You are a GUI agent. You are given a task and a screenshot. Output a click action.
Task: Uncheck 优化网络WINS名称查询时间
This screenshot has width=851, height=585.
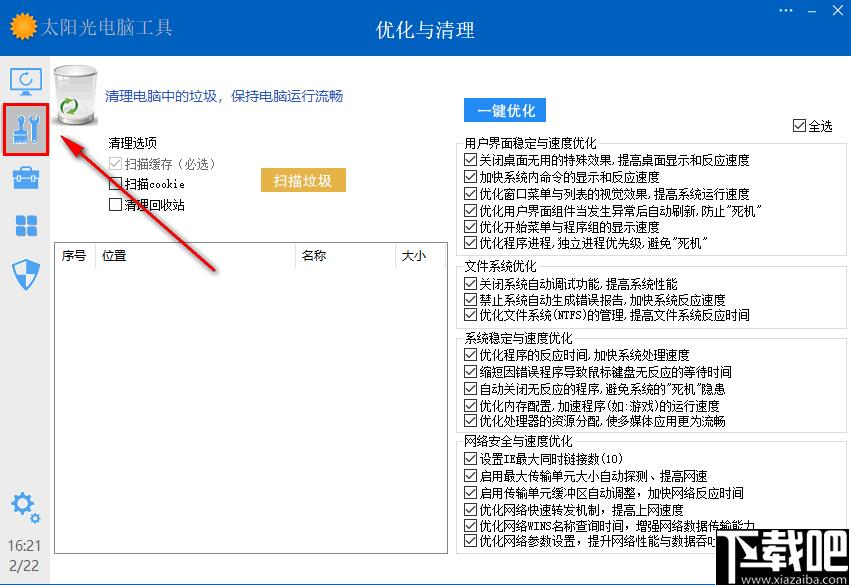click(471, 525)
